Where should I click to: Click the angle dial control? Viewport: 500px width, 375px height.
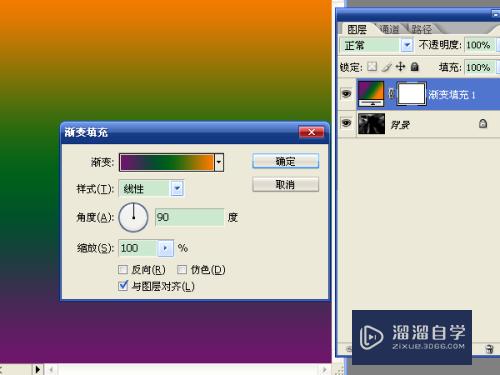[133, 217]
